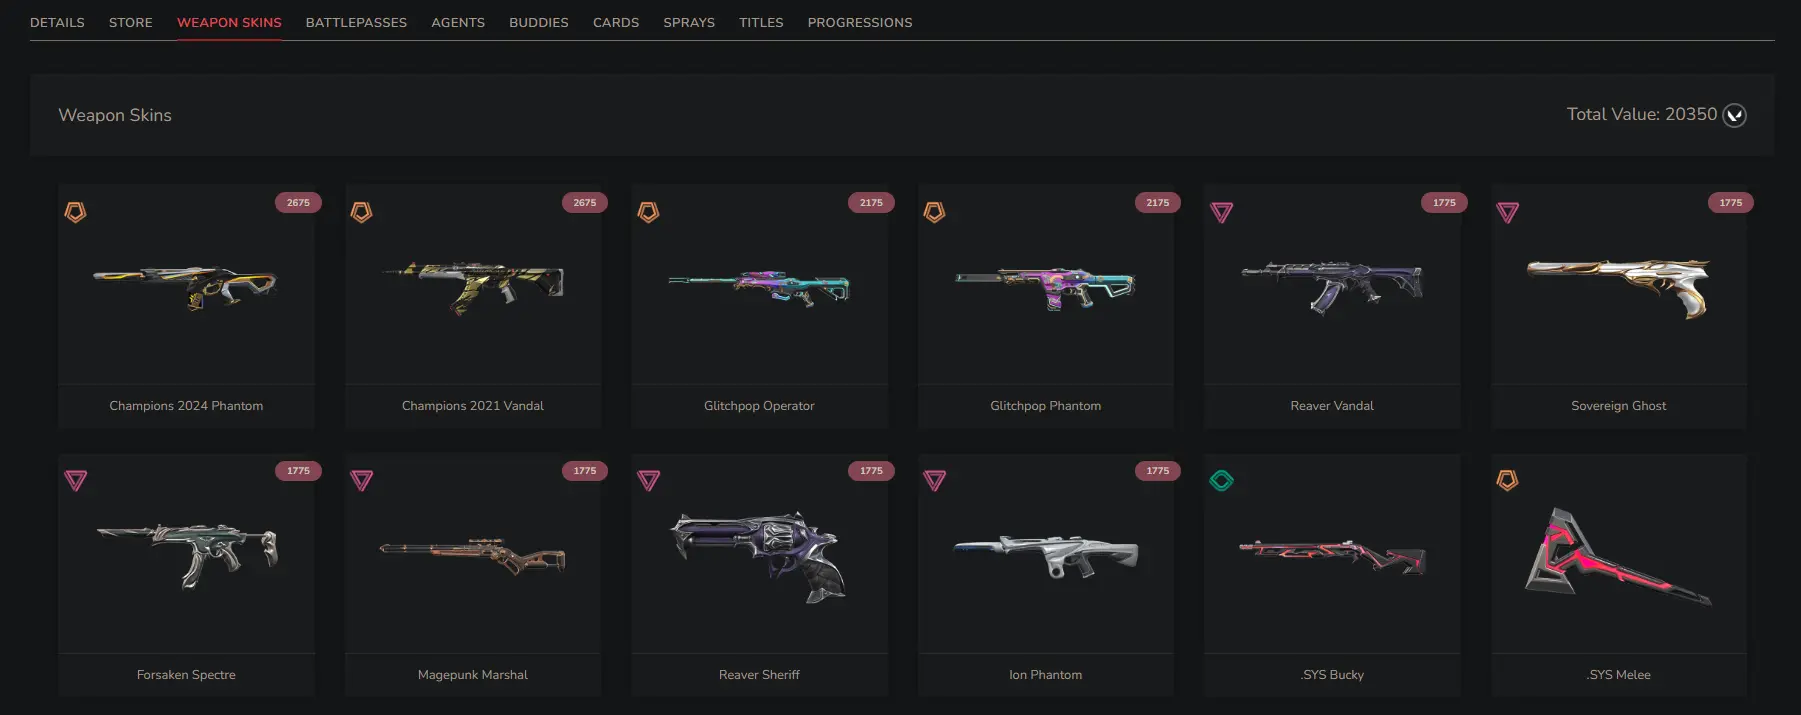Click the Reaver Sheriff skin image

(x=759, y=557)
